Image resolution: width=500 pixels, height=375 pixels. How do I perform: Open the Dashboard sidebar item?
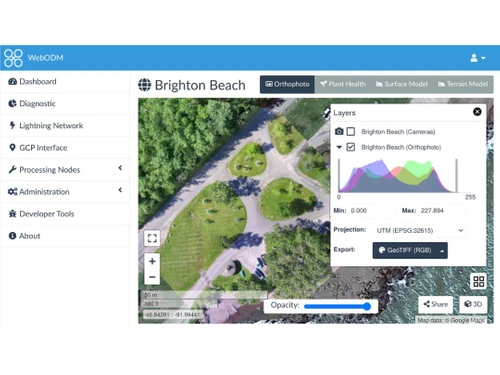click(x=65, y=82)
